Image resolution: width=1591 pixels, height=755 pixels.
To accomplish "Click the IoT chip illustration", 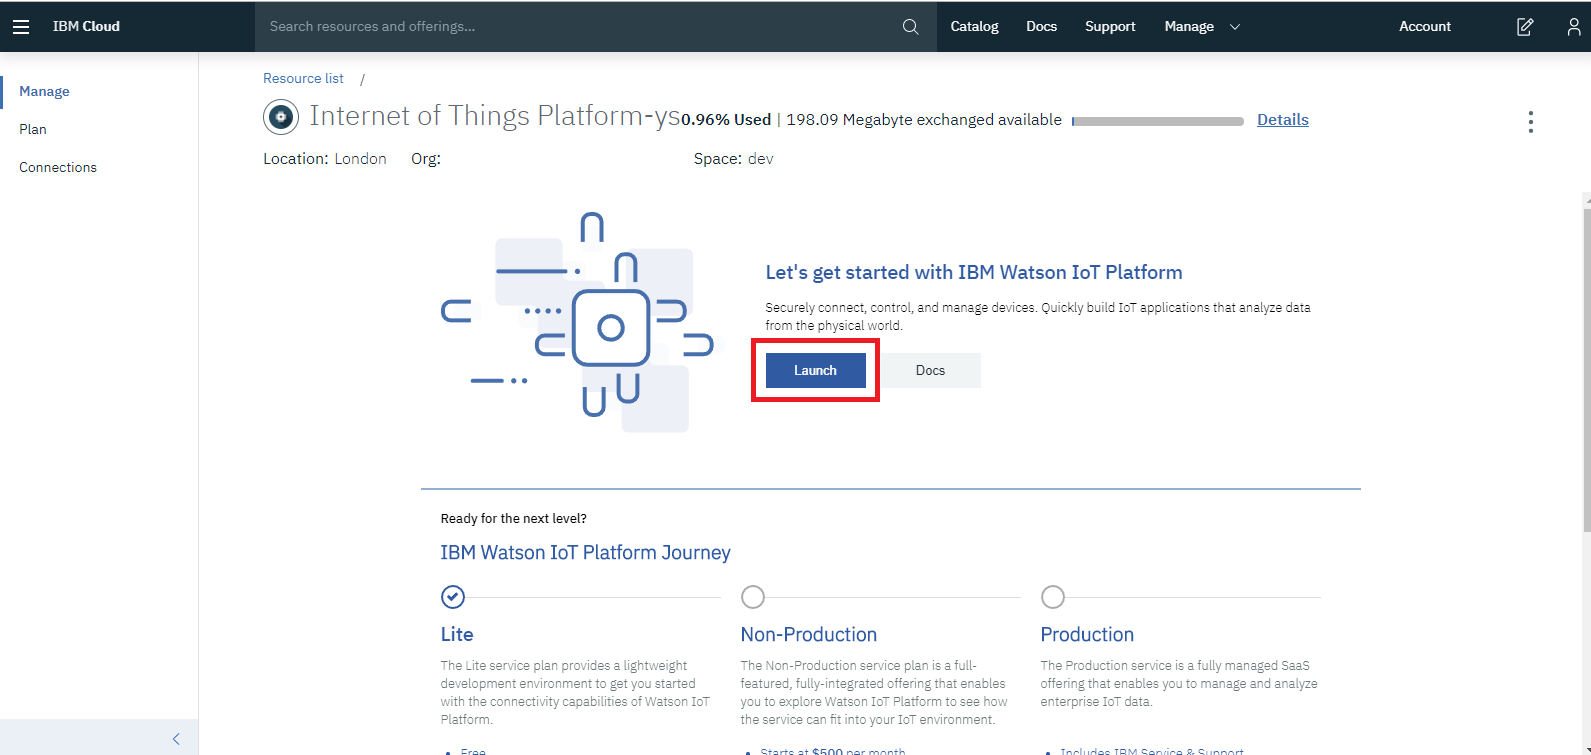I will 579,322.
